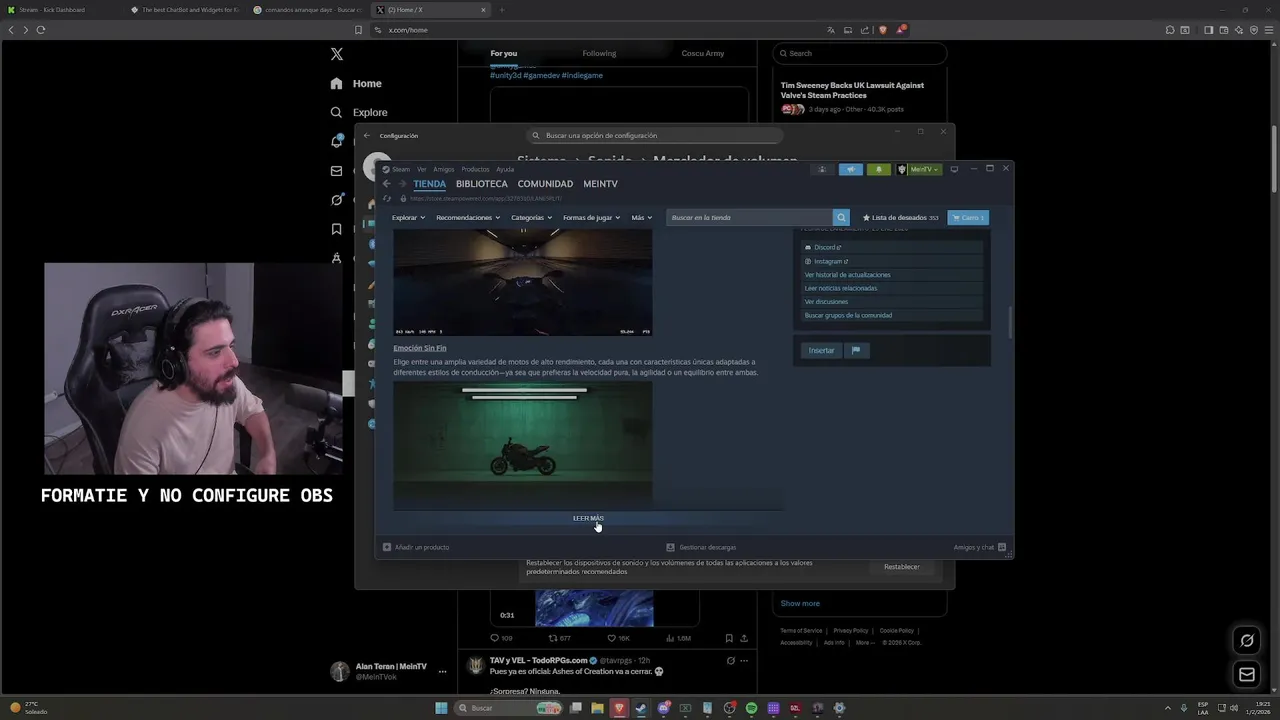Screen dimensions: 1280x720
Task: Click the flag report icon beside Insertar
Action: click(856, 351)
